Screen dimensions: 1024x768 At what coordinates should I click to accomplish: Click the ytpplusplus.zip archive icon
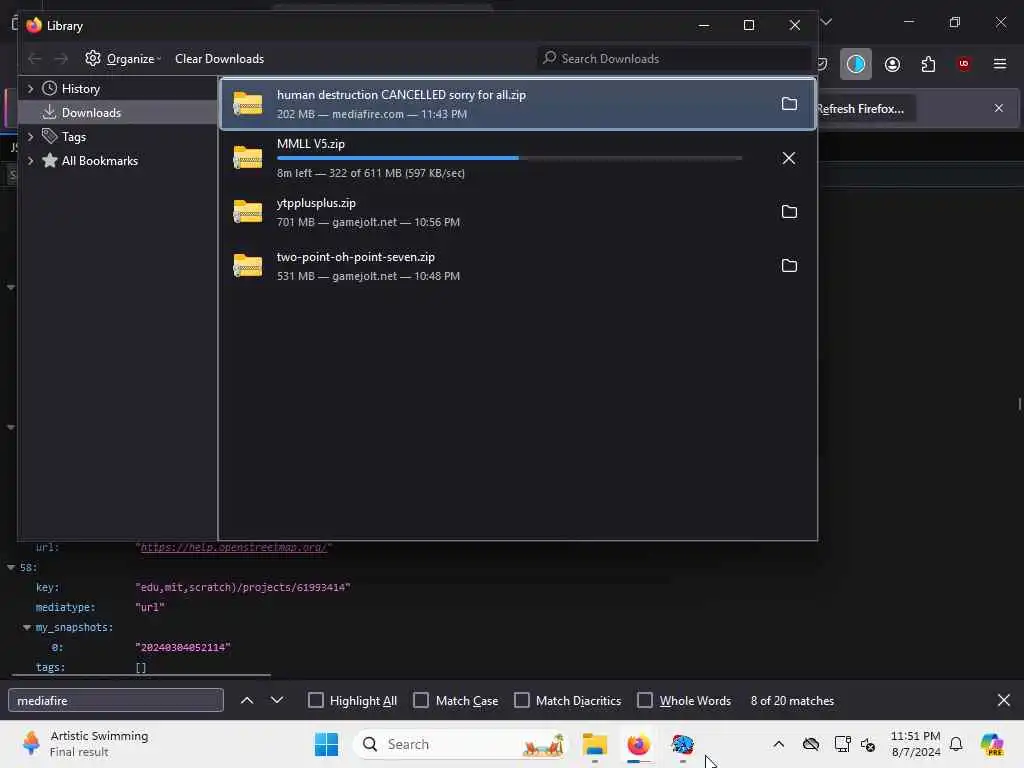(x=248, y=212)
